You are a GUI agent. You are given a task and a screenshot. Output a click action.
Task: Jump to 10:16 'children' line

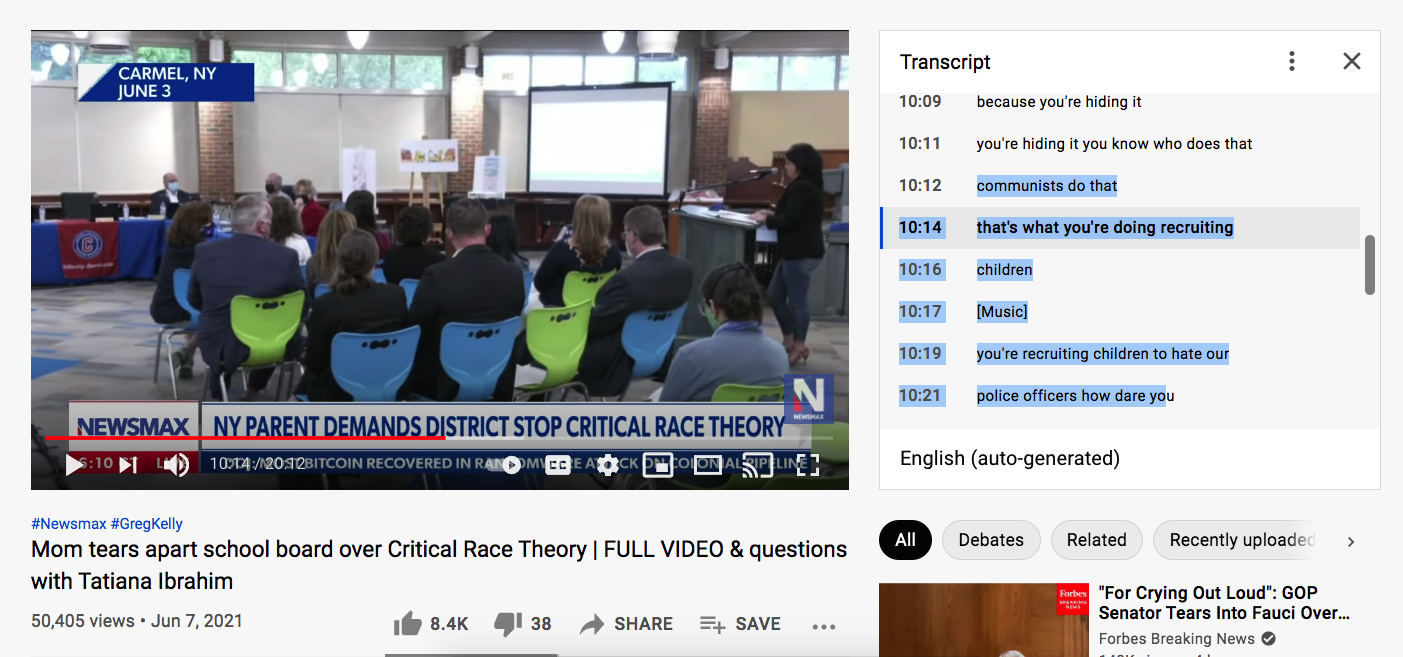click(x=1120, y=270)
